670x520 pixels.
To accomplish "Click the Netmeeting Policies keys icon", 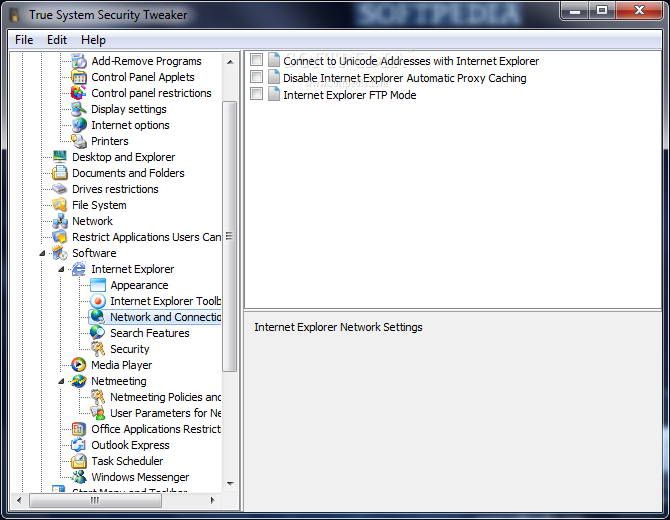I will coord(98,397).
